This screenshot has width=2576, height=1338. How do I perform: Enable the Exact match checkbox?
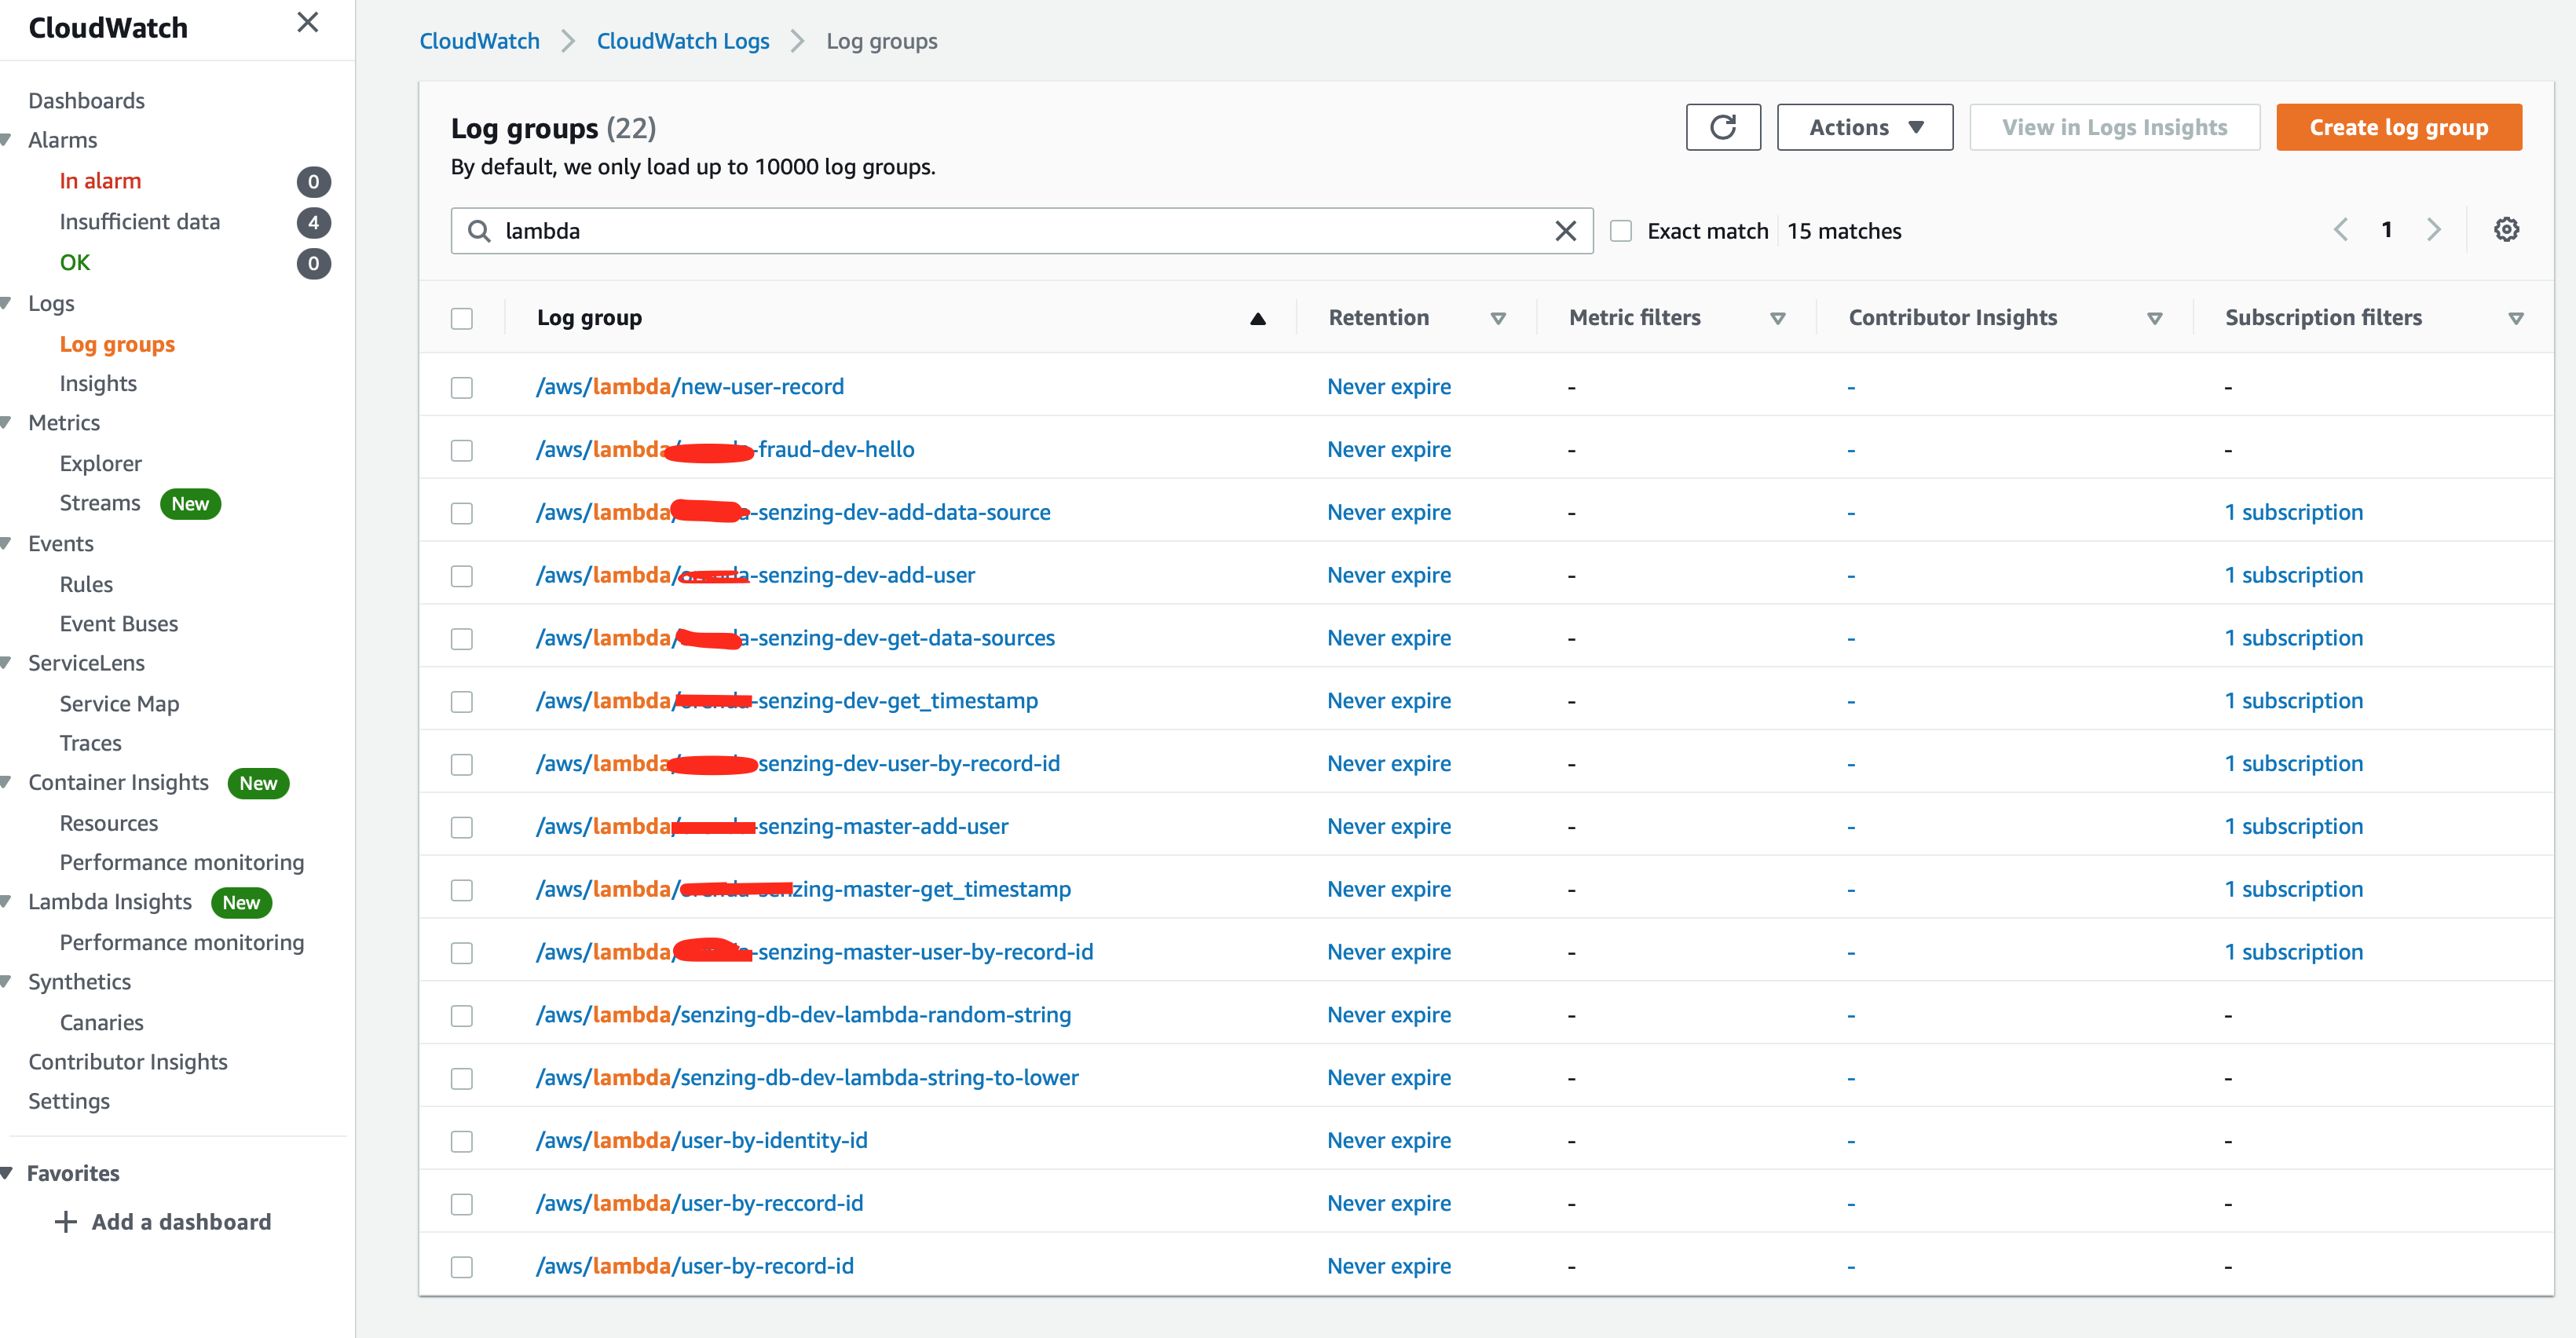pos(1621,230)
